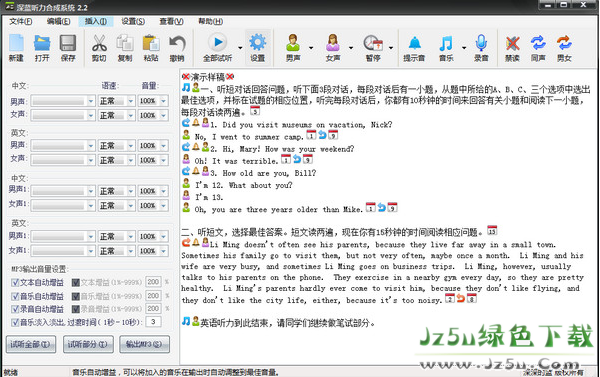
Task: Click the 试听部分 button
Action: 88,344
